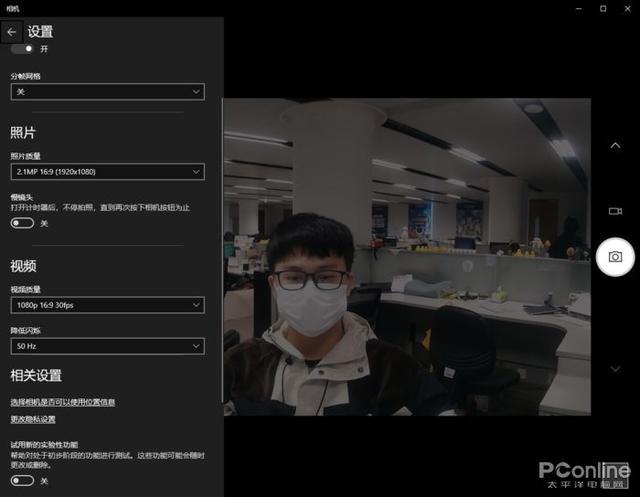
Task: Expand the 照片质量 2.1MP dropdown
Action: pos(107,172)
